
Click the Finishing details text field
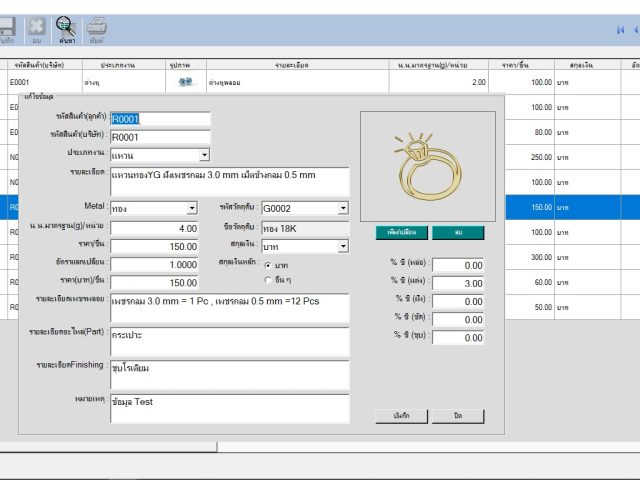coord(230,374)
